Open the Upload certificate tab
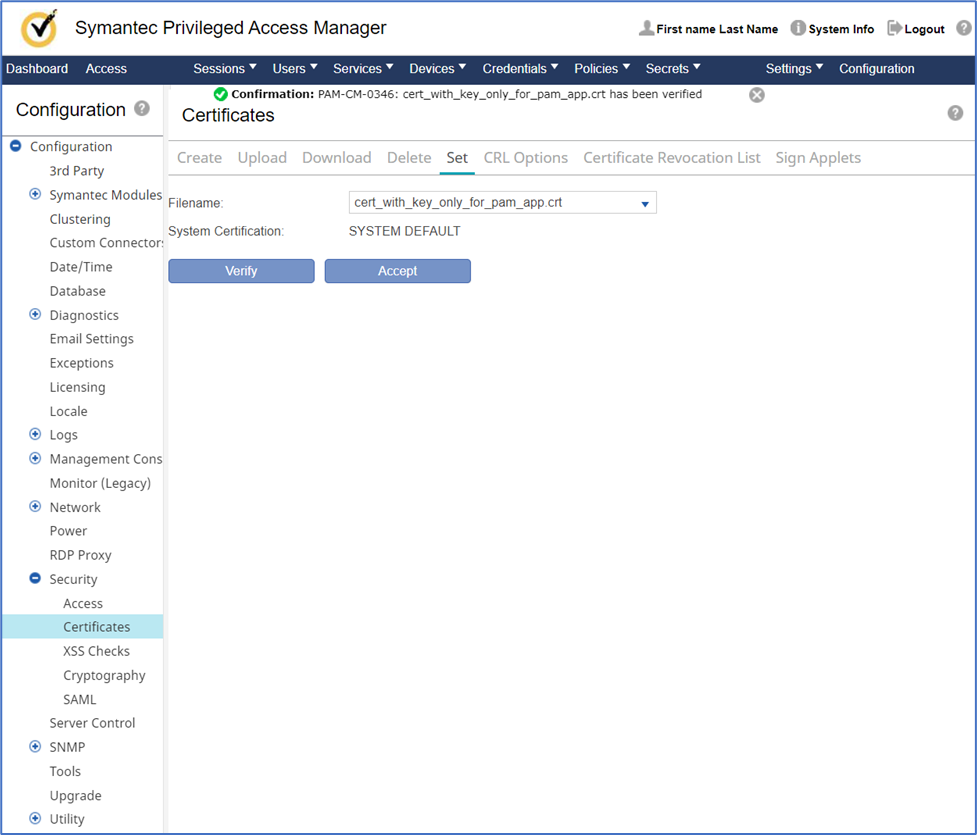This screenshot has height=835, width=977. (x=262, y=158)
